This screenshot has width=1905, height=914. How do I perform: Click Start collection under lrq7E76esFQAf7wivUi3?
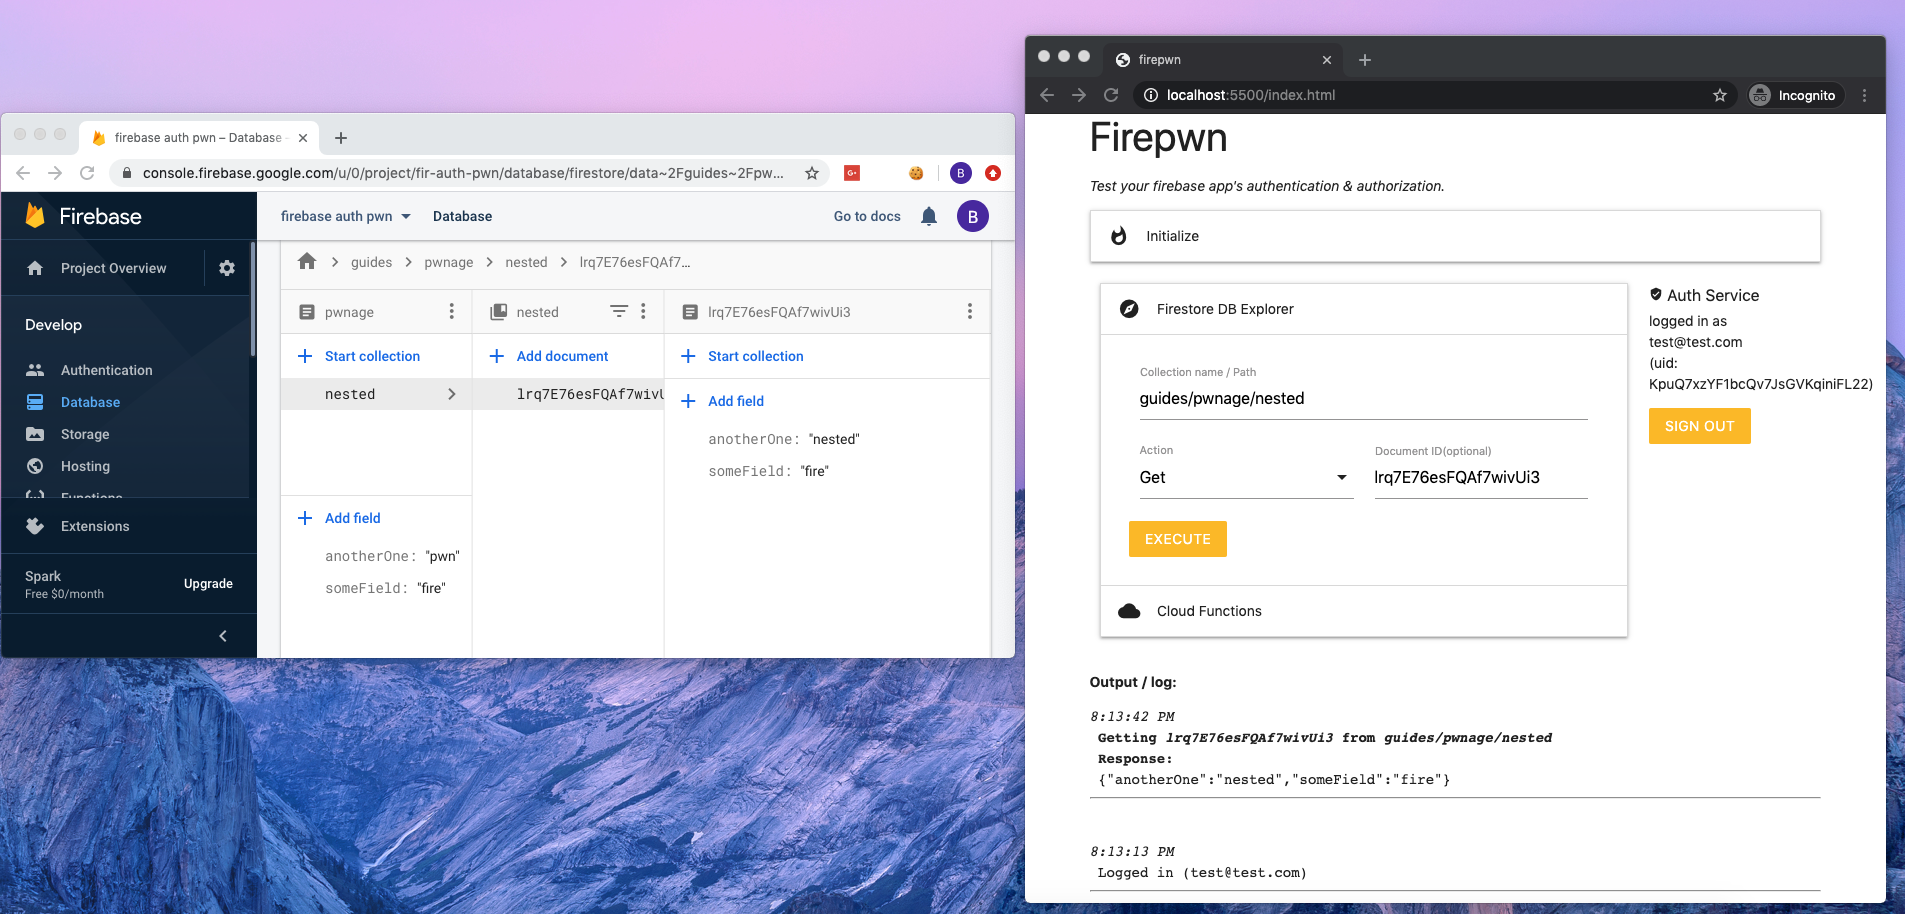click(742, 356)
